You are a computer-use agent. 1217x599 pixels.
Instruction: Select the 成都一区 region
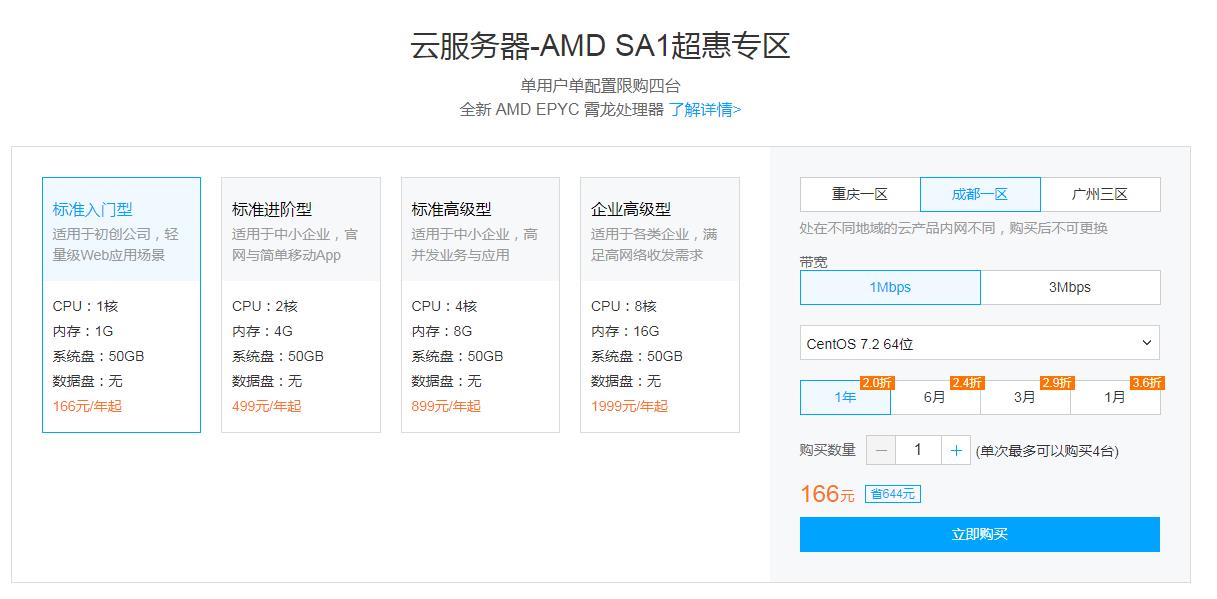coord(980,194)
